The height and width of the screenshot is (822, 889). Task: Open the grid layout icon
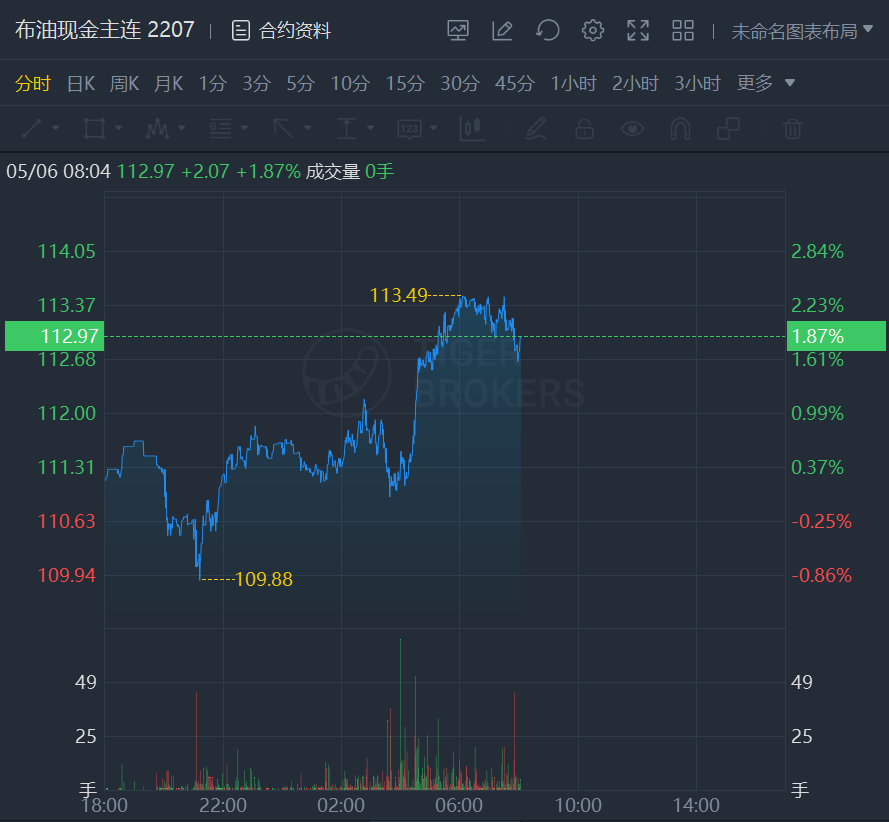[x=683, y=31]
